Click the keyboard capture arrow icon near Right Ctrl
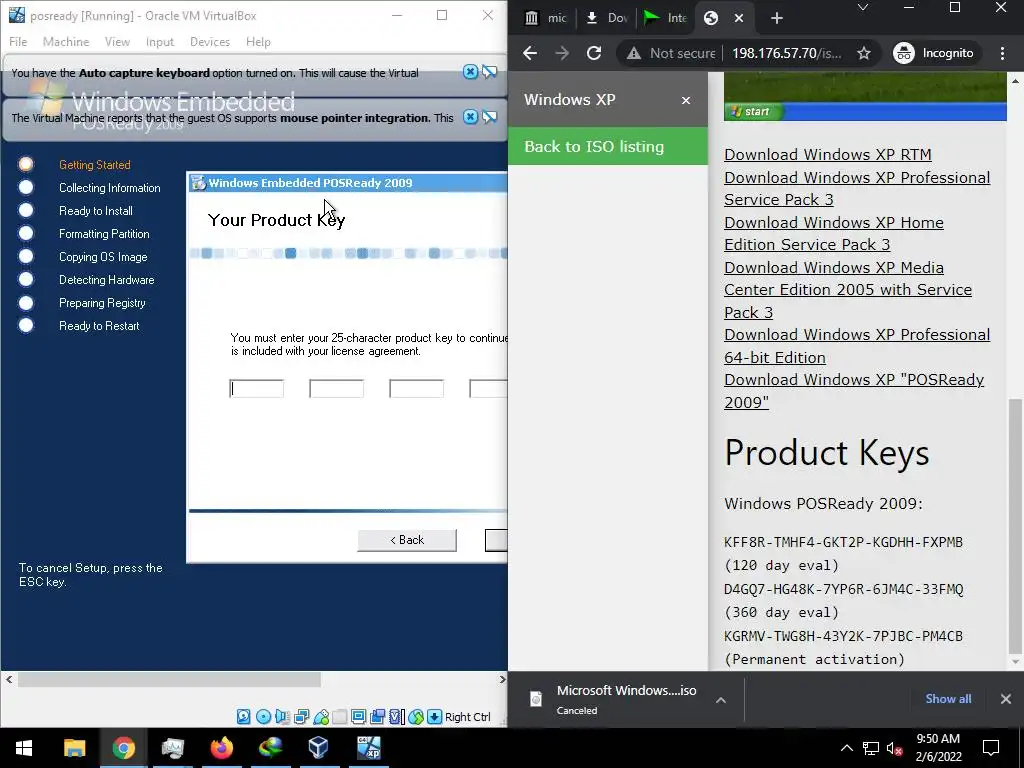Screen dimensions: 1024x768 (435, 716)
